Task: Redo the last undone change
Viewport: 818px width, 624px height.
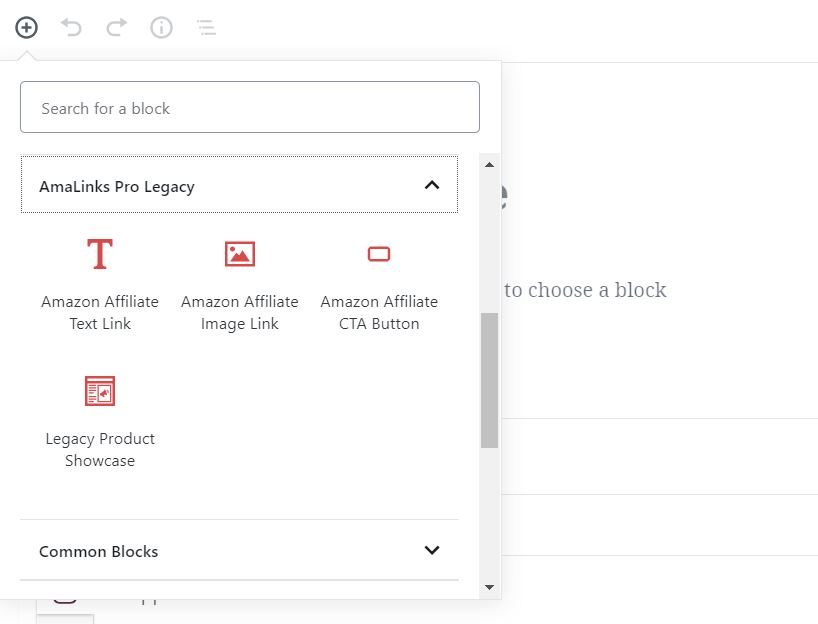Action: pos(116,28)
